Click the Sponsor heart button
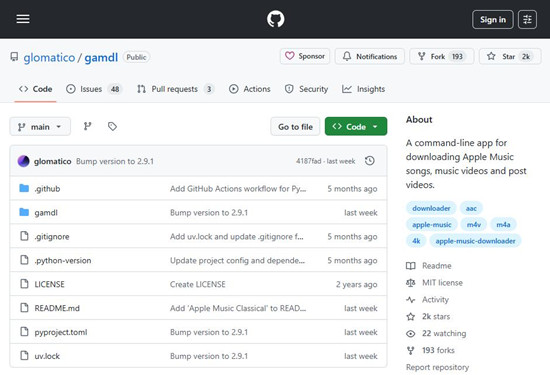550x375 pixels. 305,56
